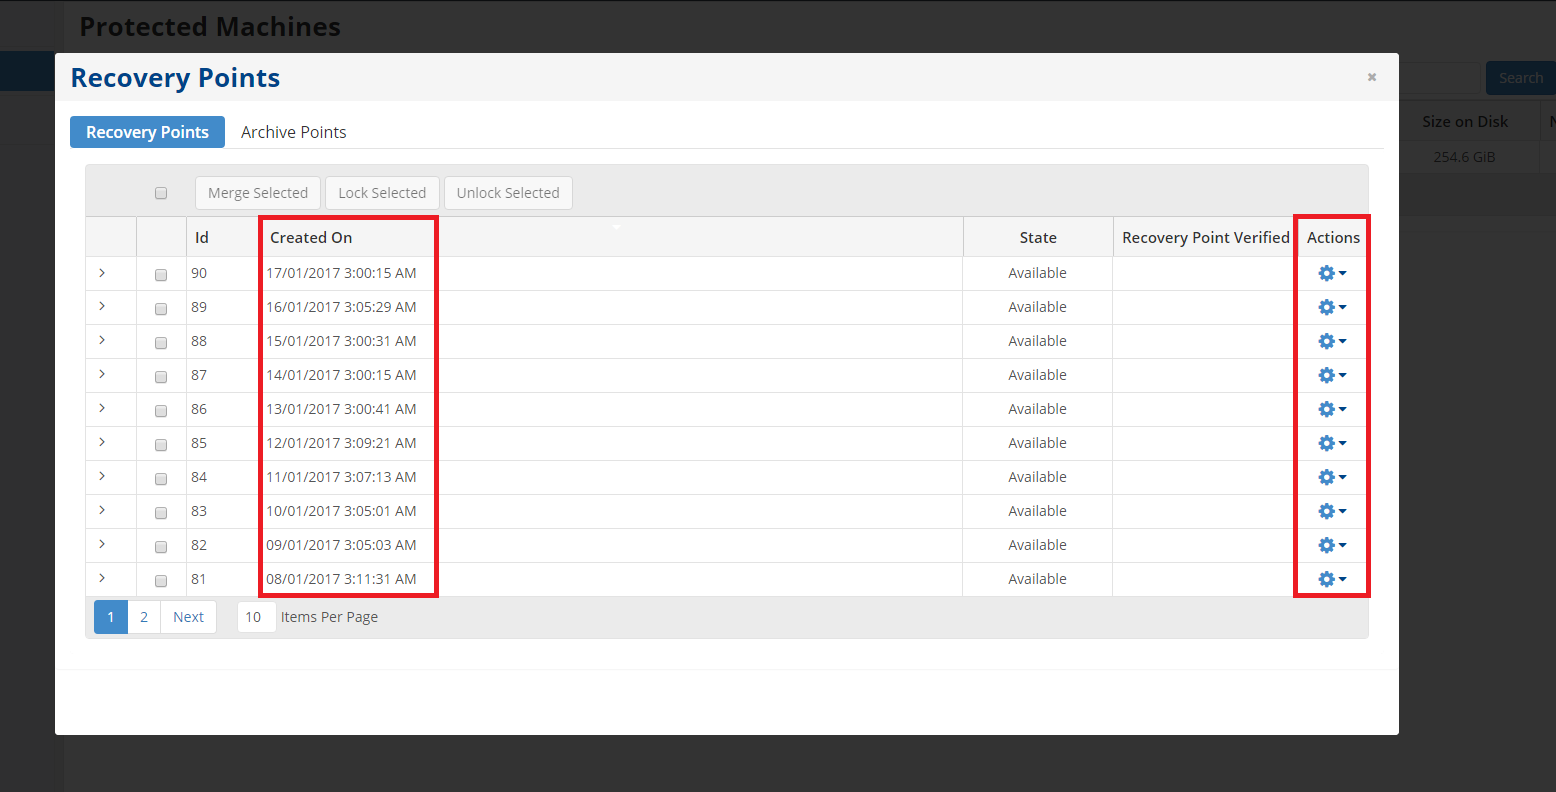Select checkbox for recovery point 86

pos(161,410)
